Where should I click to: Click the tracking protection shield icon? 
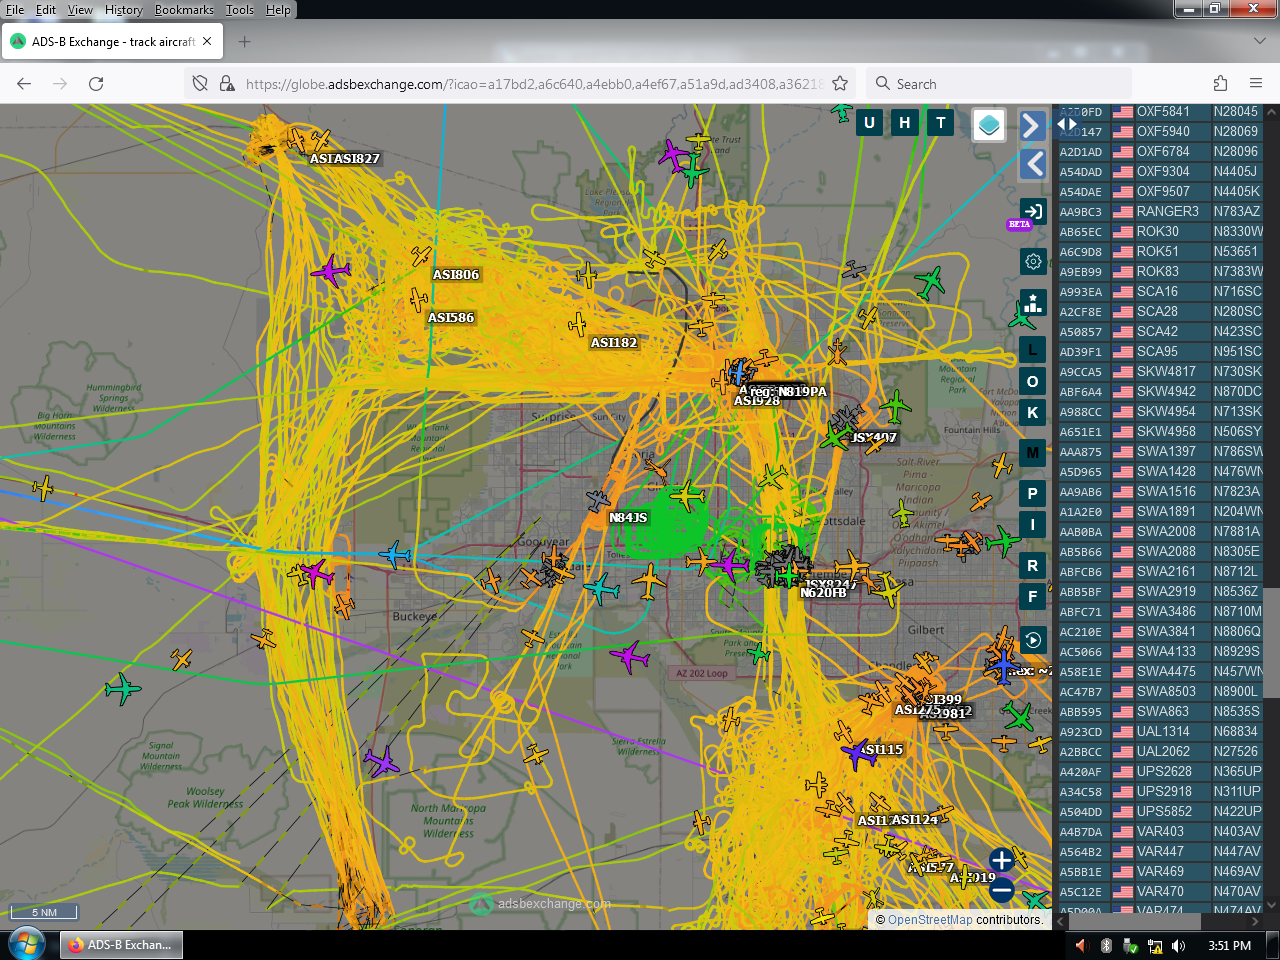click(x=200, y=84)
